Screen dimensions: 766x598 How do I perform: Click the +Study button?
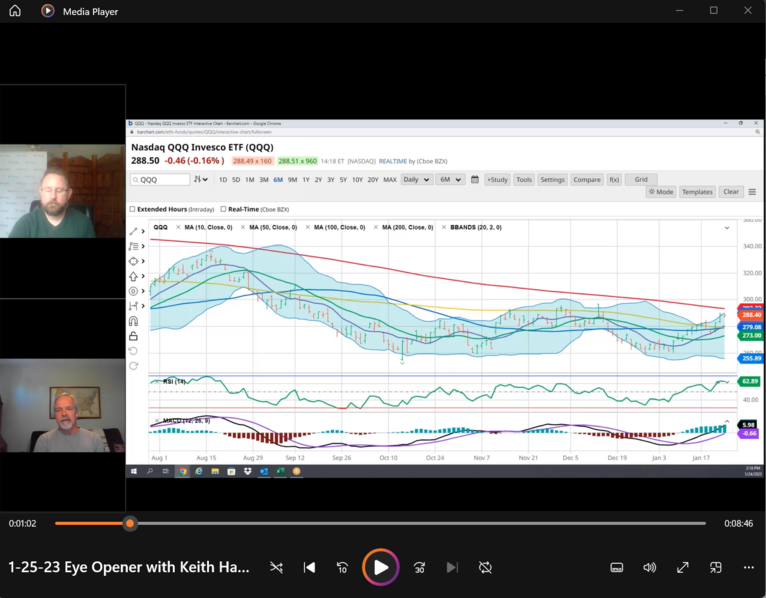[497, 179]
